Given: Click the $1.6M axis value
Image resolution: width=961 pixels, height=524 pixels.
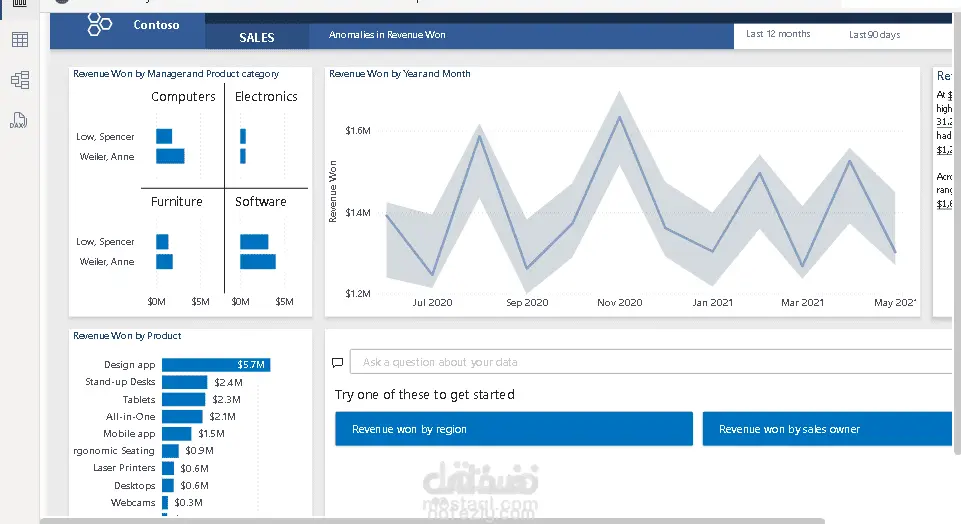Looking at the screenshot, I should click(x=358, y=131).
